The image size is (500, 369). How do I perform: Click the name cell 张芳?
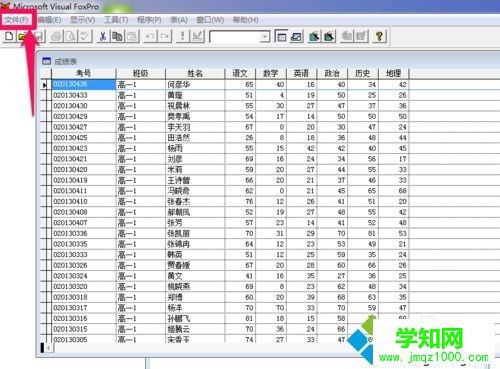[x=195, y=223]
